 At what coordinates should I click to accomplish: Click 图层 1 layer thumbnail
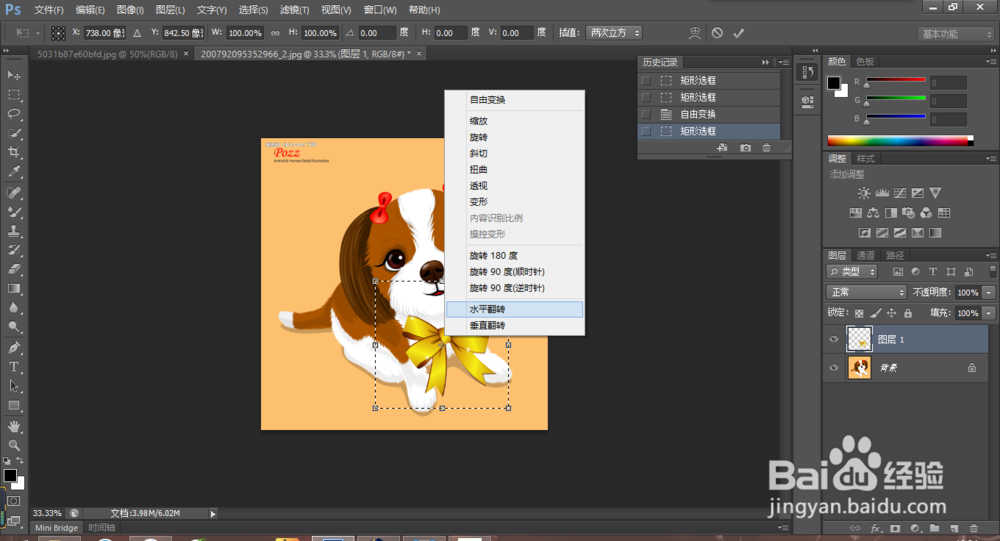click(859, 339)
